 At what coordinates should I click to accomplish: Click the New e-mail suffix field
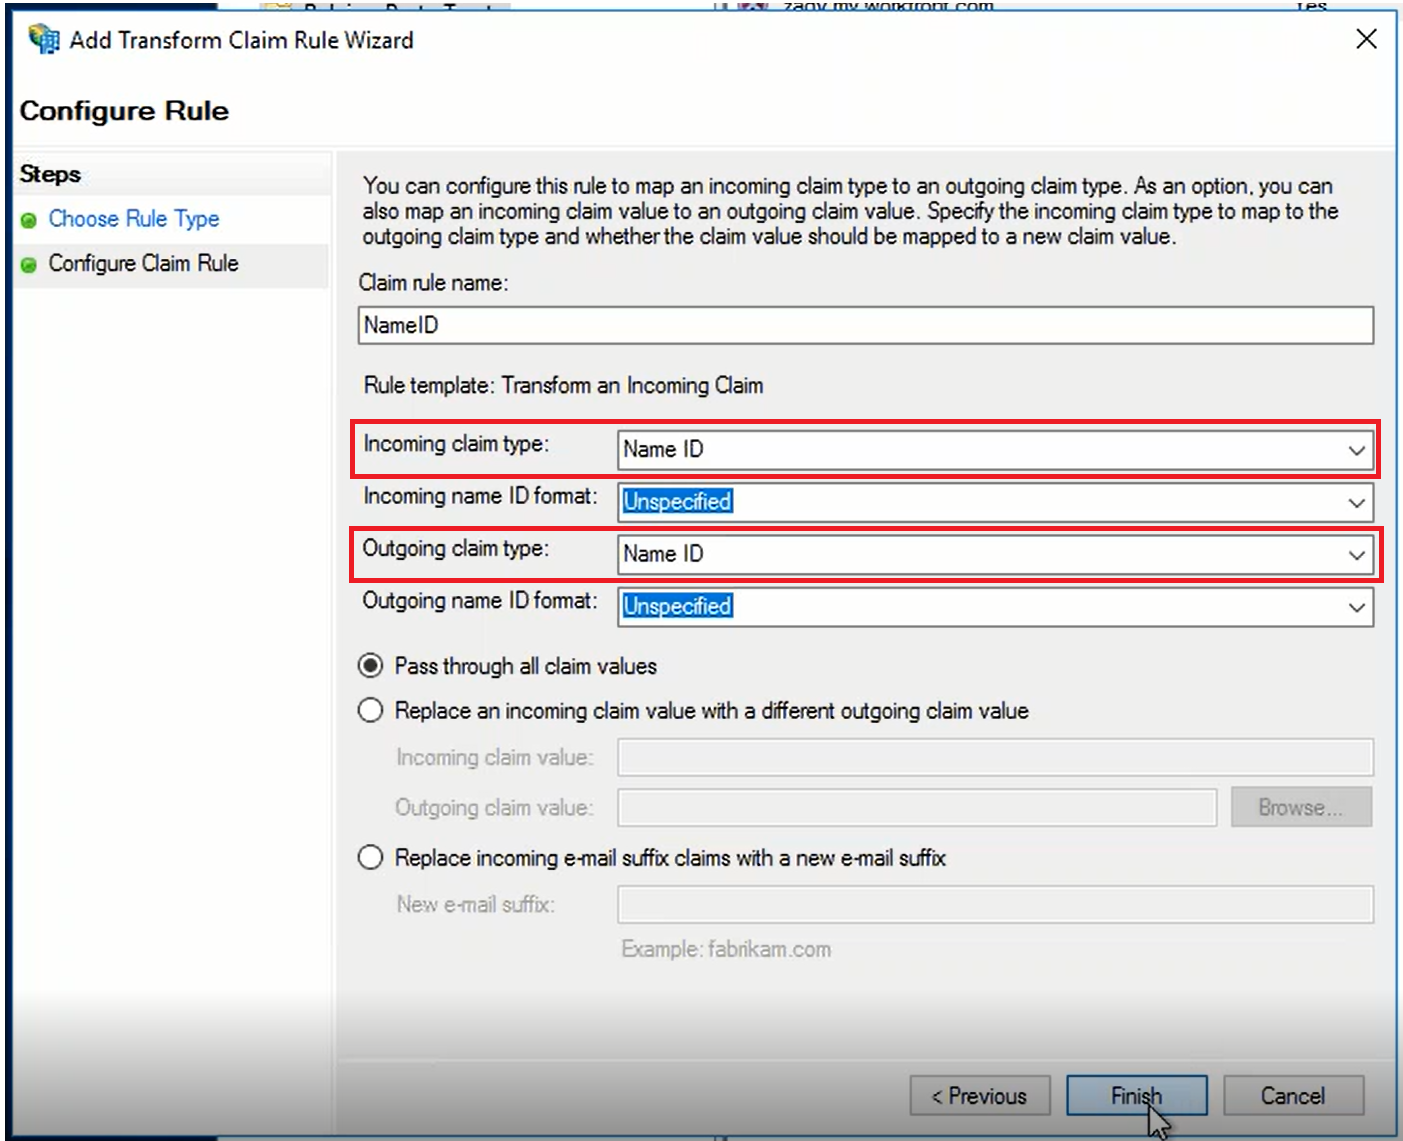click(x=995, y=904)
